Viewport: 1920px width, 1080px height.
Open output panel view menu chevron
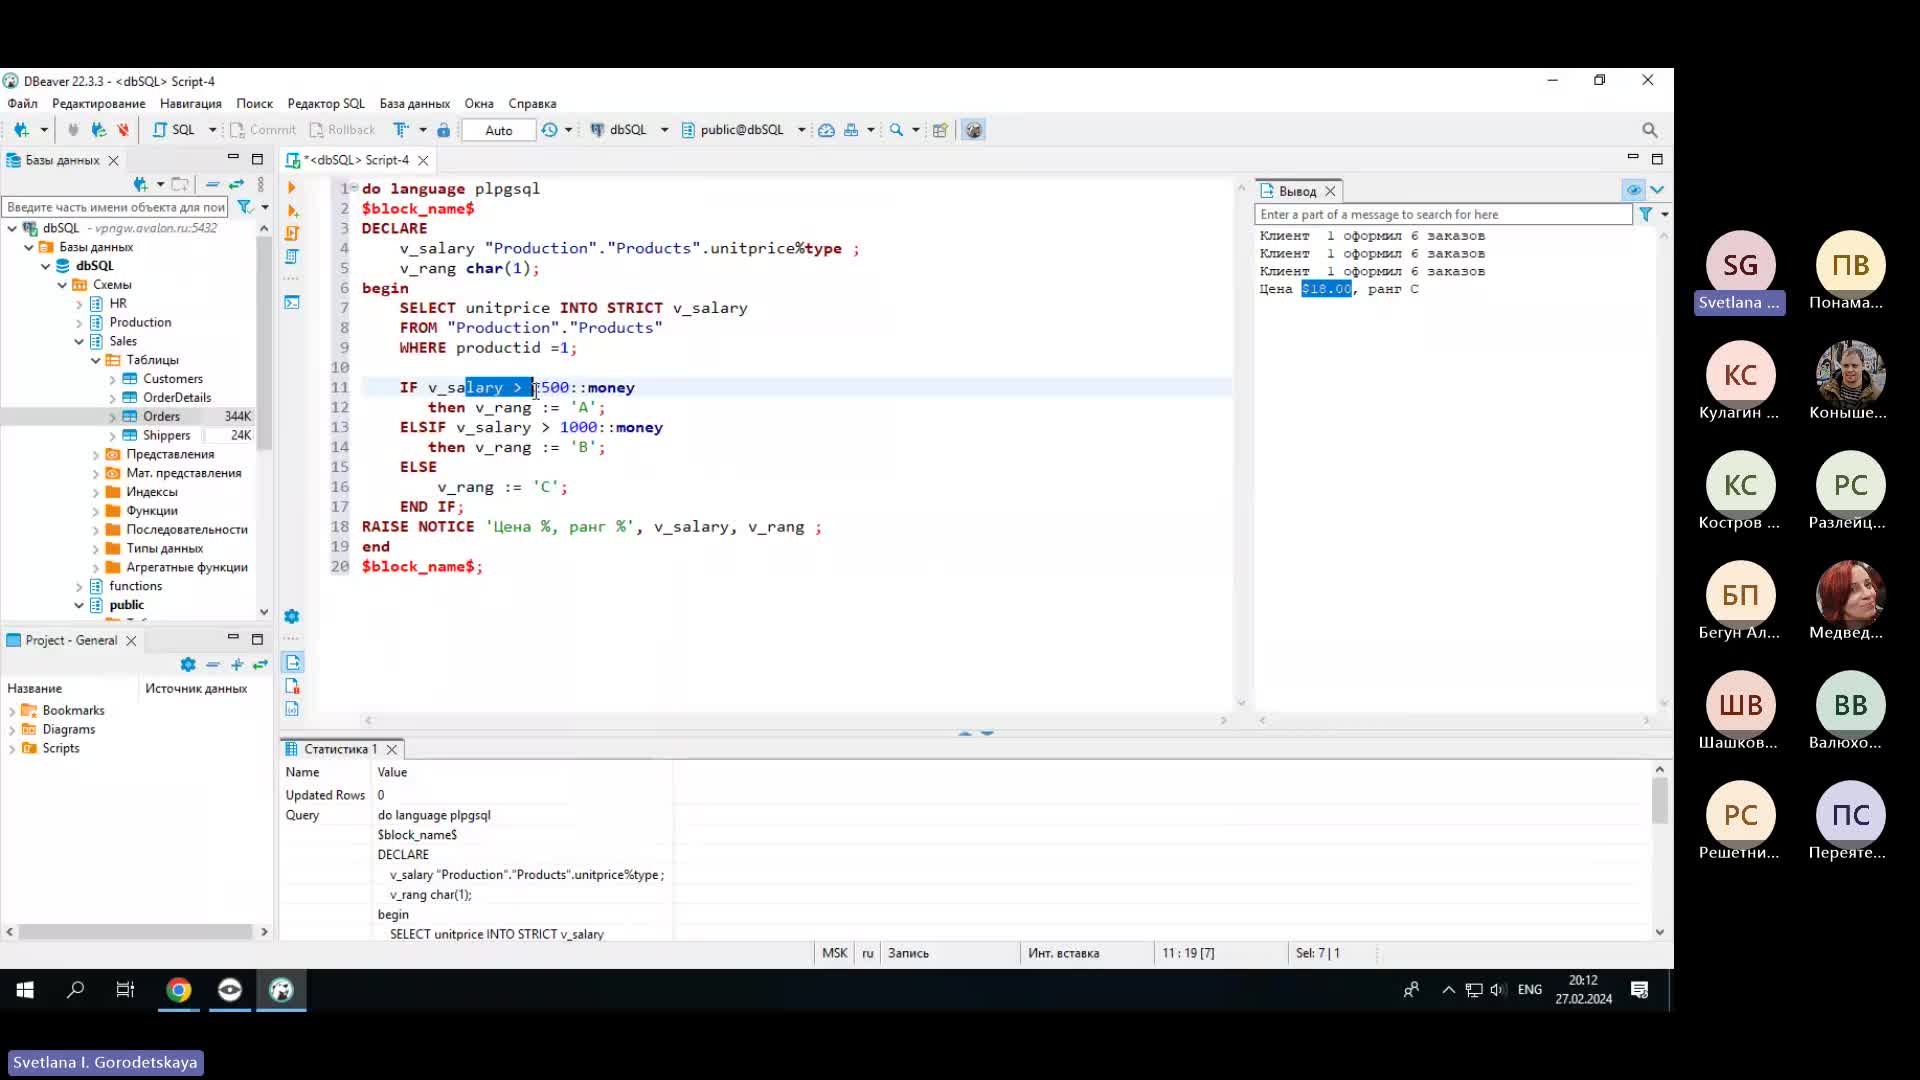click(x=1657, y=190)
